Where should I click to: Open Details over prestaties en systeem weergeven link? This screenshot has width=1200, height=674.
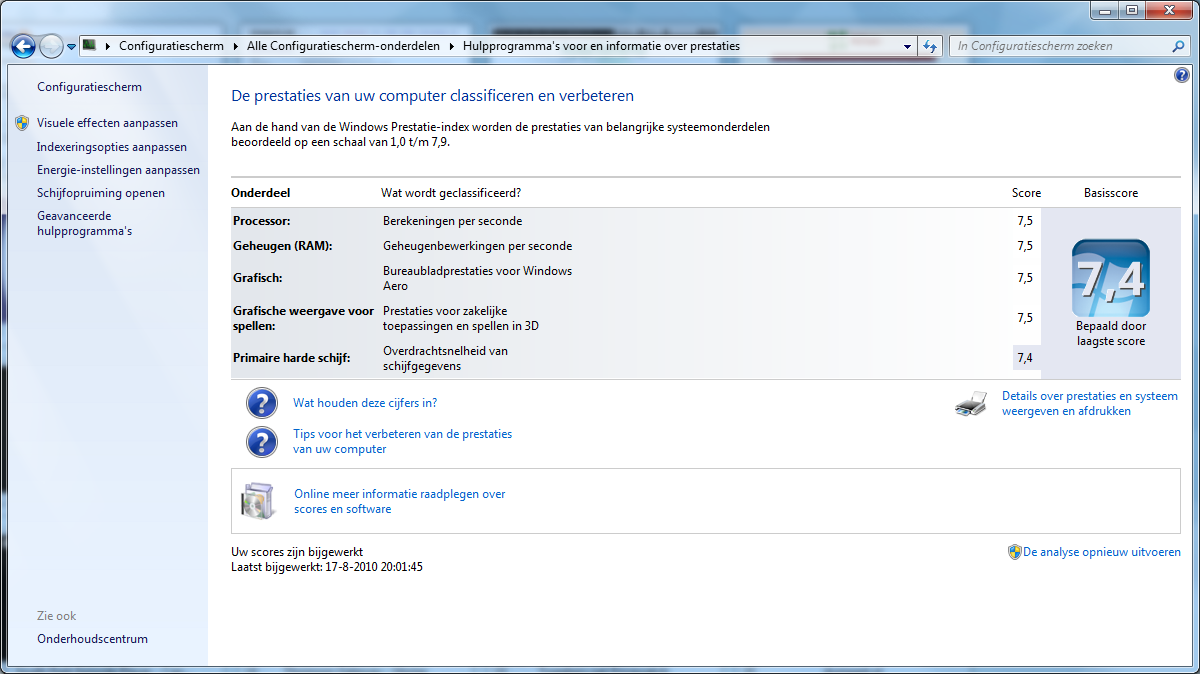click(x=1090, y=404)
